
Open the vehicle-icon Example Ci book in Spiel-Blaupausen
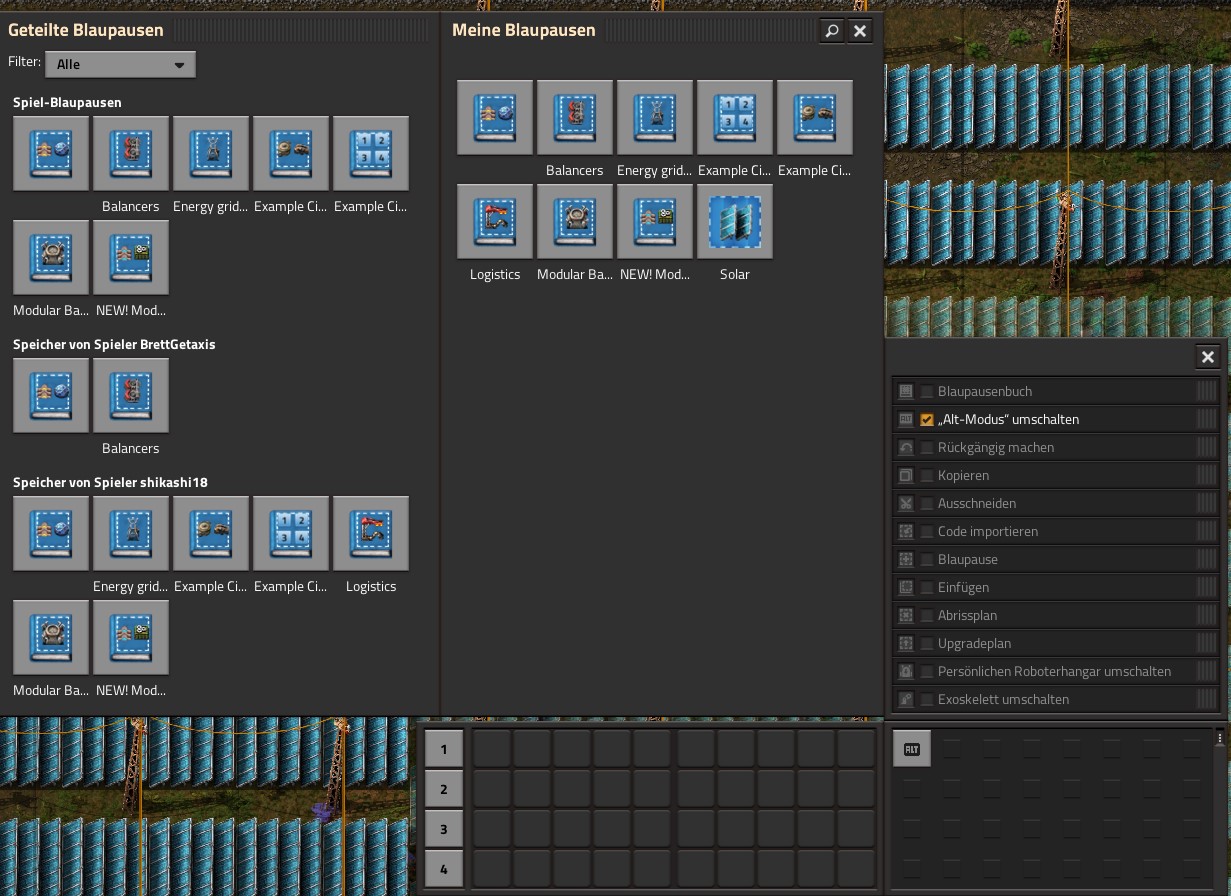[291, 153]
